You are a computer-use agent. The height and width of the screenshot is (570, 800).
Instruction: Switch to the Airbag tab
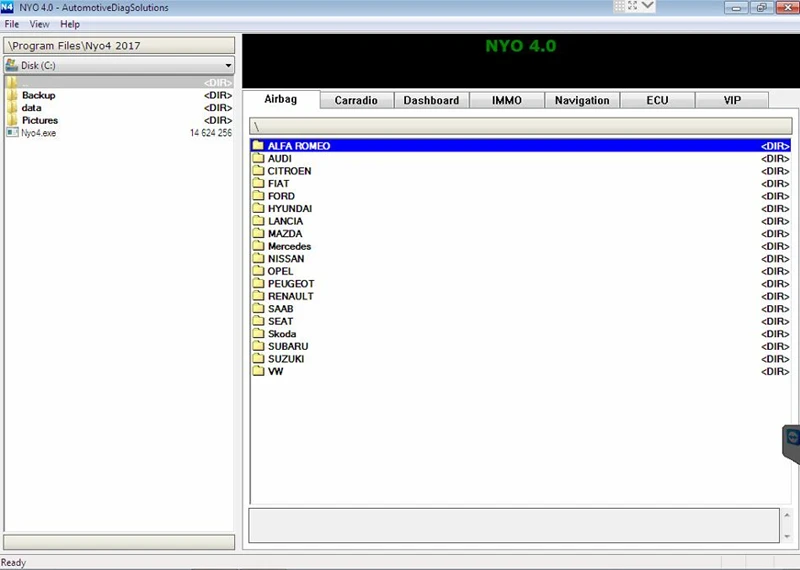click(281, 100)
